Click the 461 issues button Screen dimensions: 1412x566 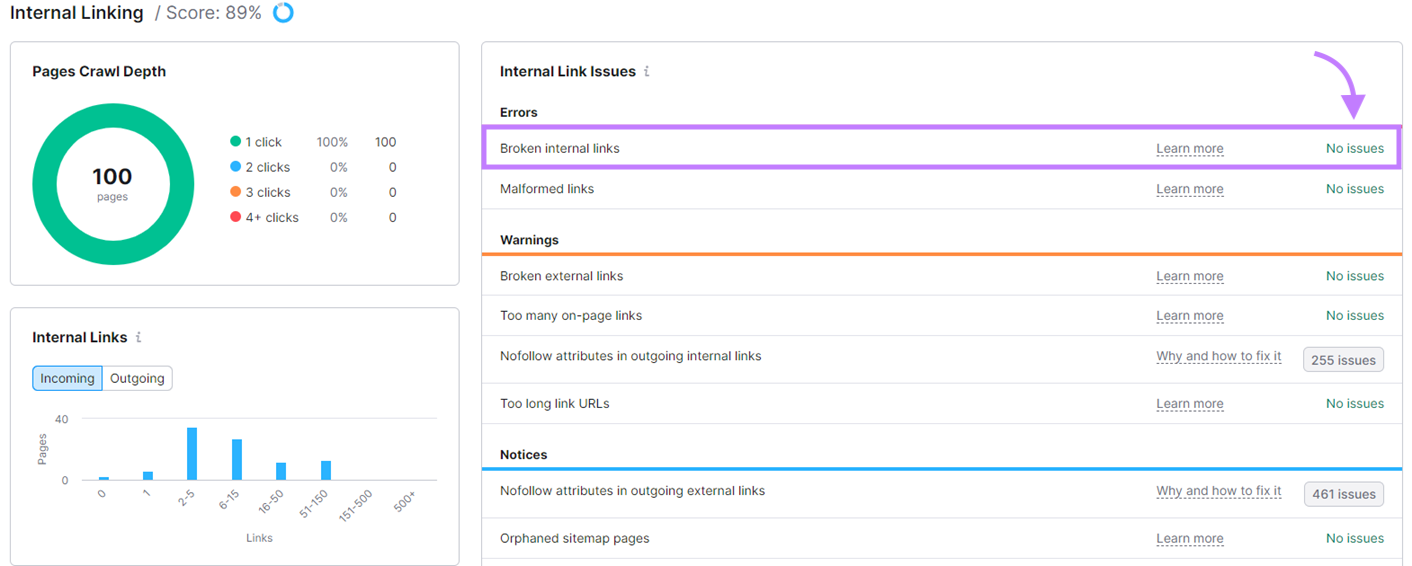coord(1343,494)
